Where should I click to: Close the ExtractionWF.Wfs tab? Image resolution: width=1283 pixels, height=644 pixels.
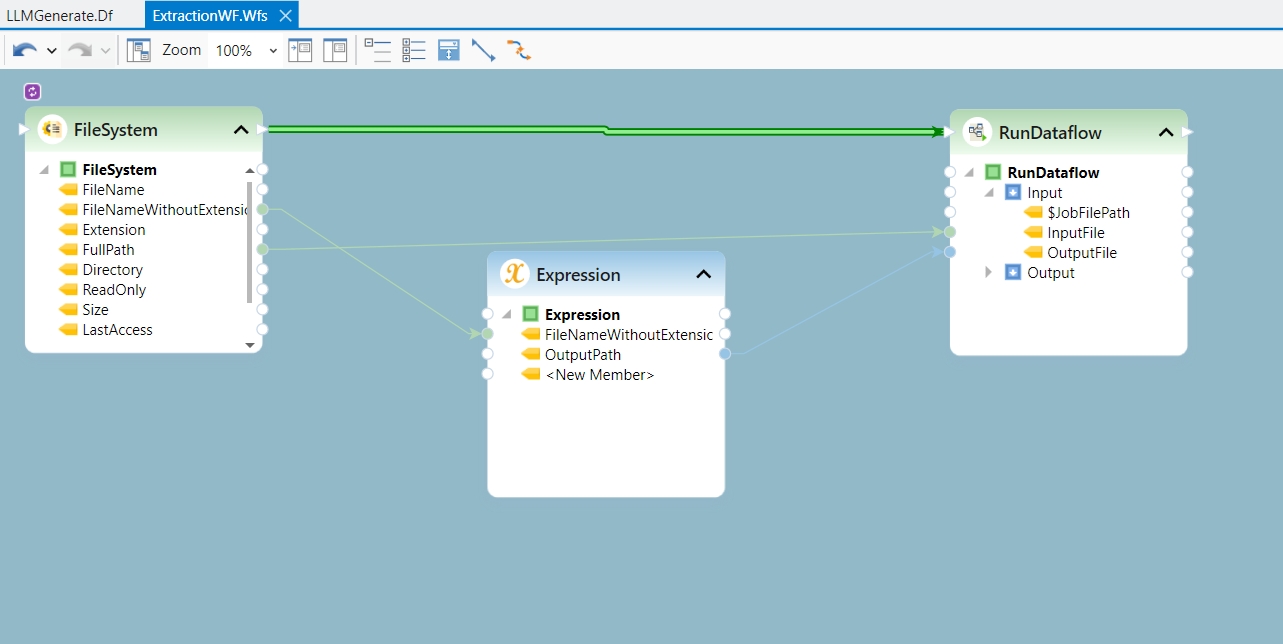coord(285,15)
